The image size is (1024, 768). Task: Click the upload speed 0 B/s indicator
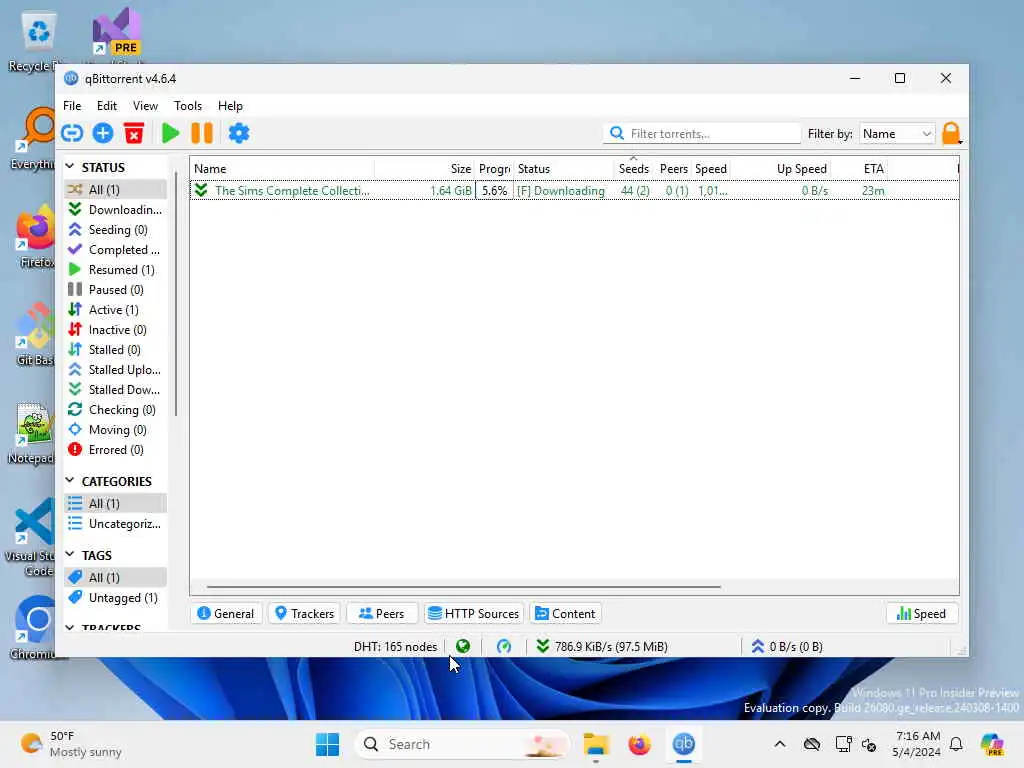point(786,647)
